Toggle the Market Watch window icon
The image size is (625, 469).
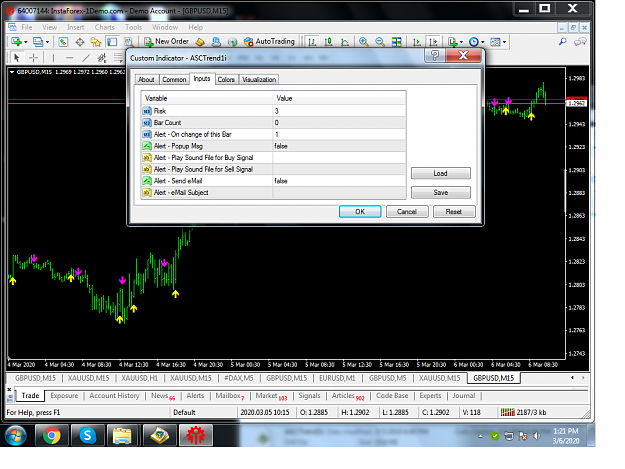tap(63, 41)
